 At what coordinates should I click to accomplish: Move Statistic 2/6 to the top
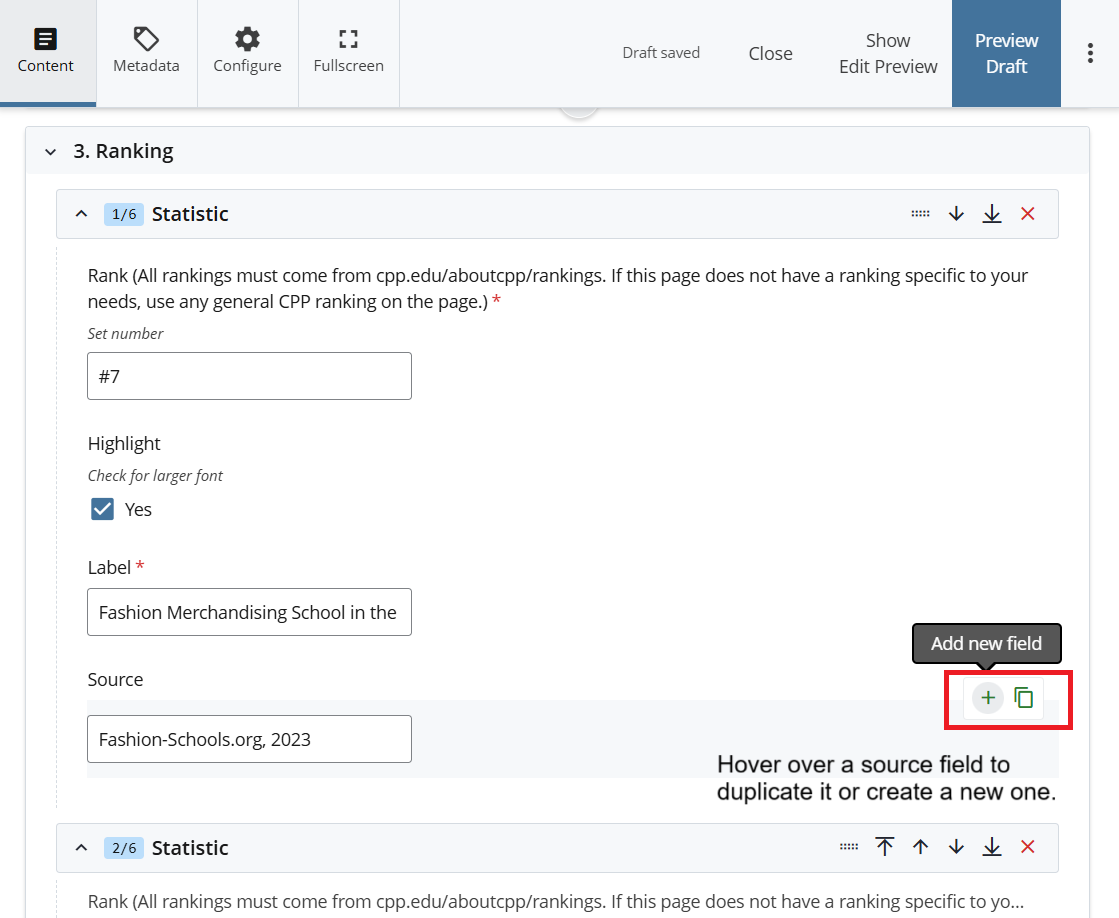tap(885, 847)
